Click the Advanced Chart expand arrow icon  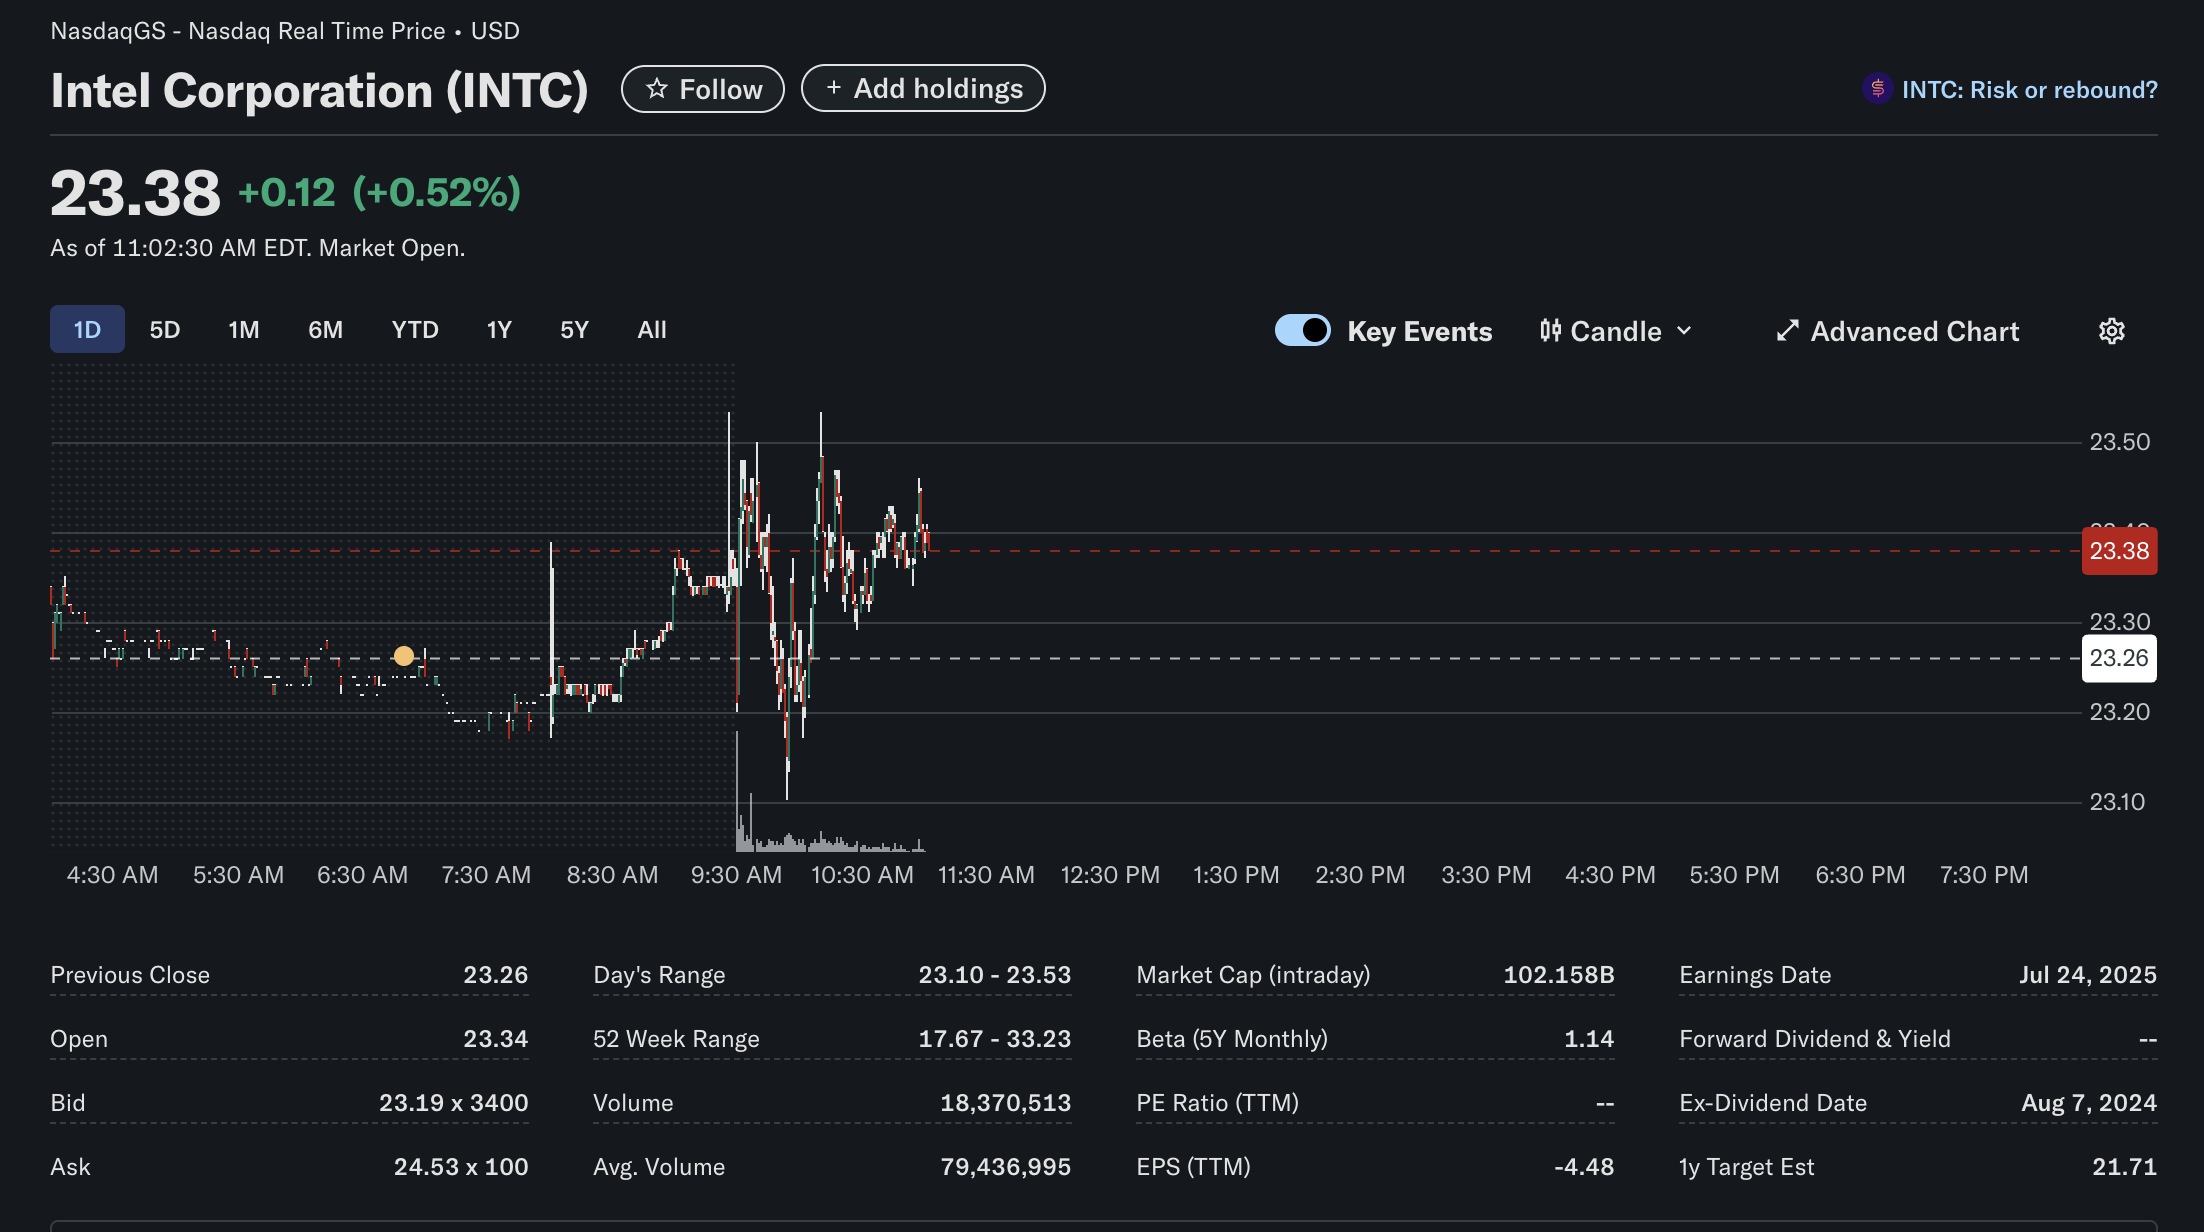(1787, 331)
